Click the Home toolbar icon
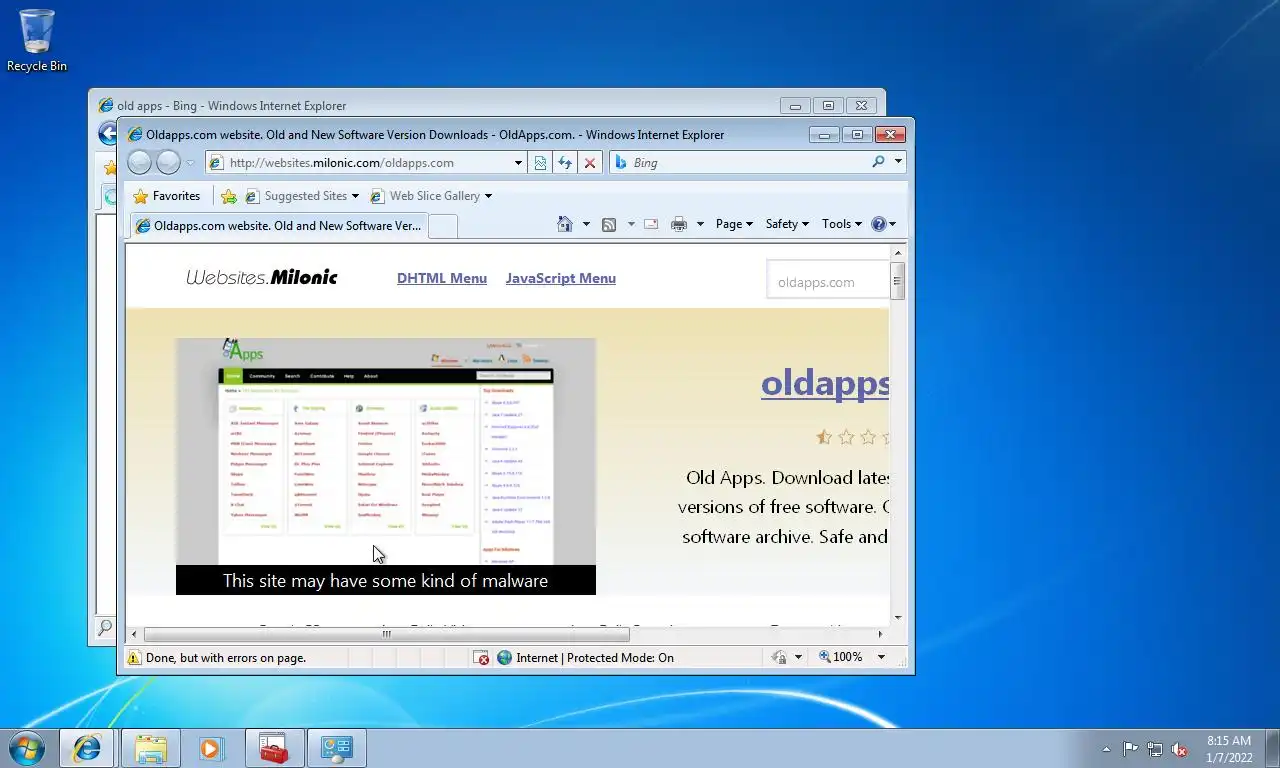Image resolution: width=1280 pixels, height=768 pixels. pyautogui.click(x=565, y=224)
